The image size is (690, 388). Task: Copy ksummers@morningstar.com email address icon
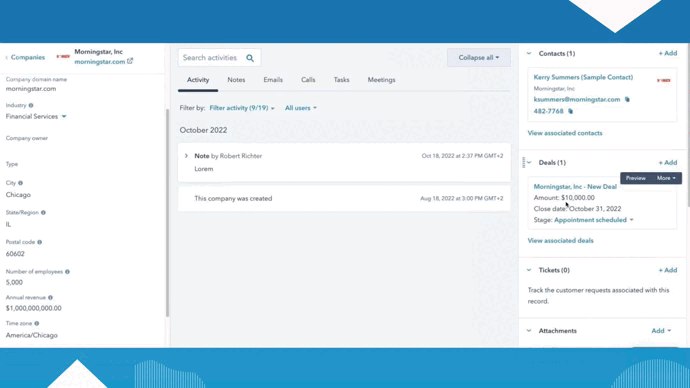627,99
